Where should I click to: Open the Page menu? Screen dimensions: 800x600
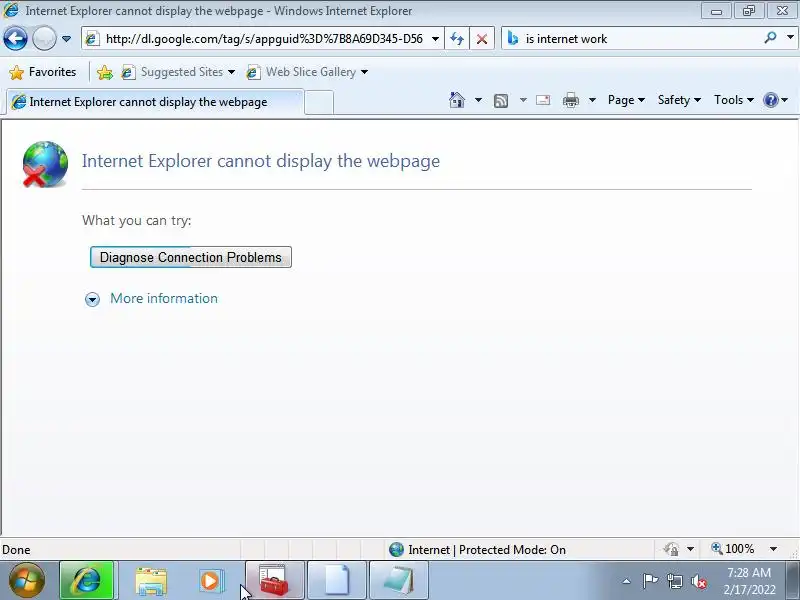(626, 100)
